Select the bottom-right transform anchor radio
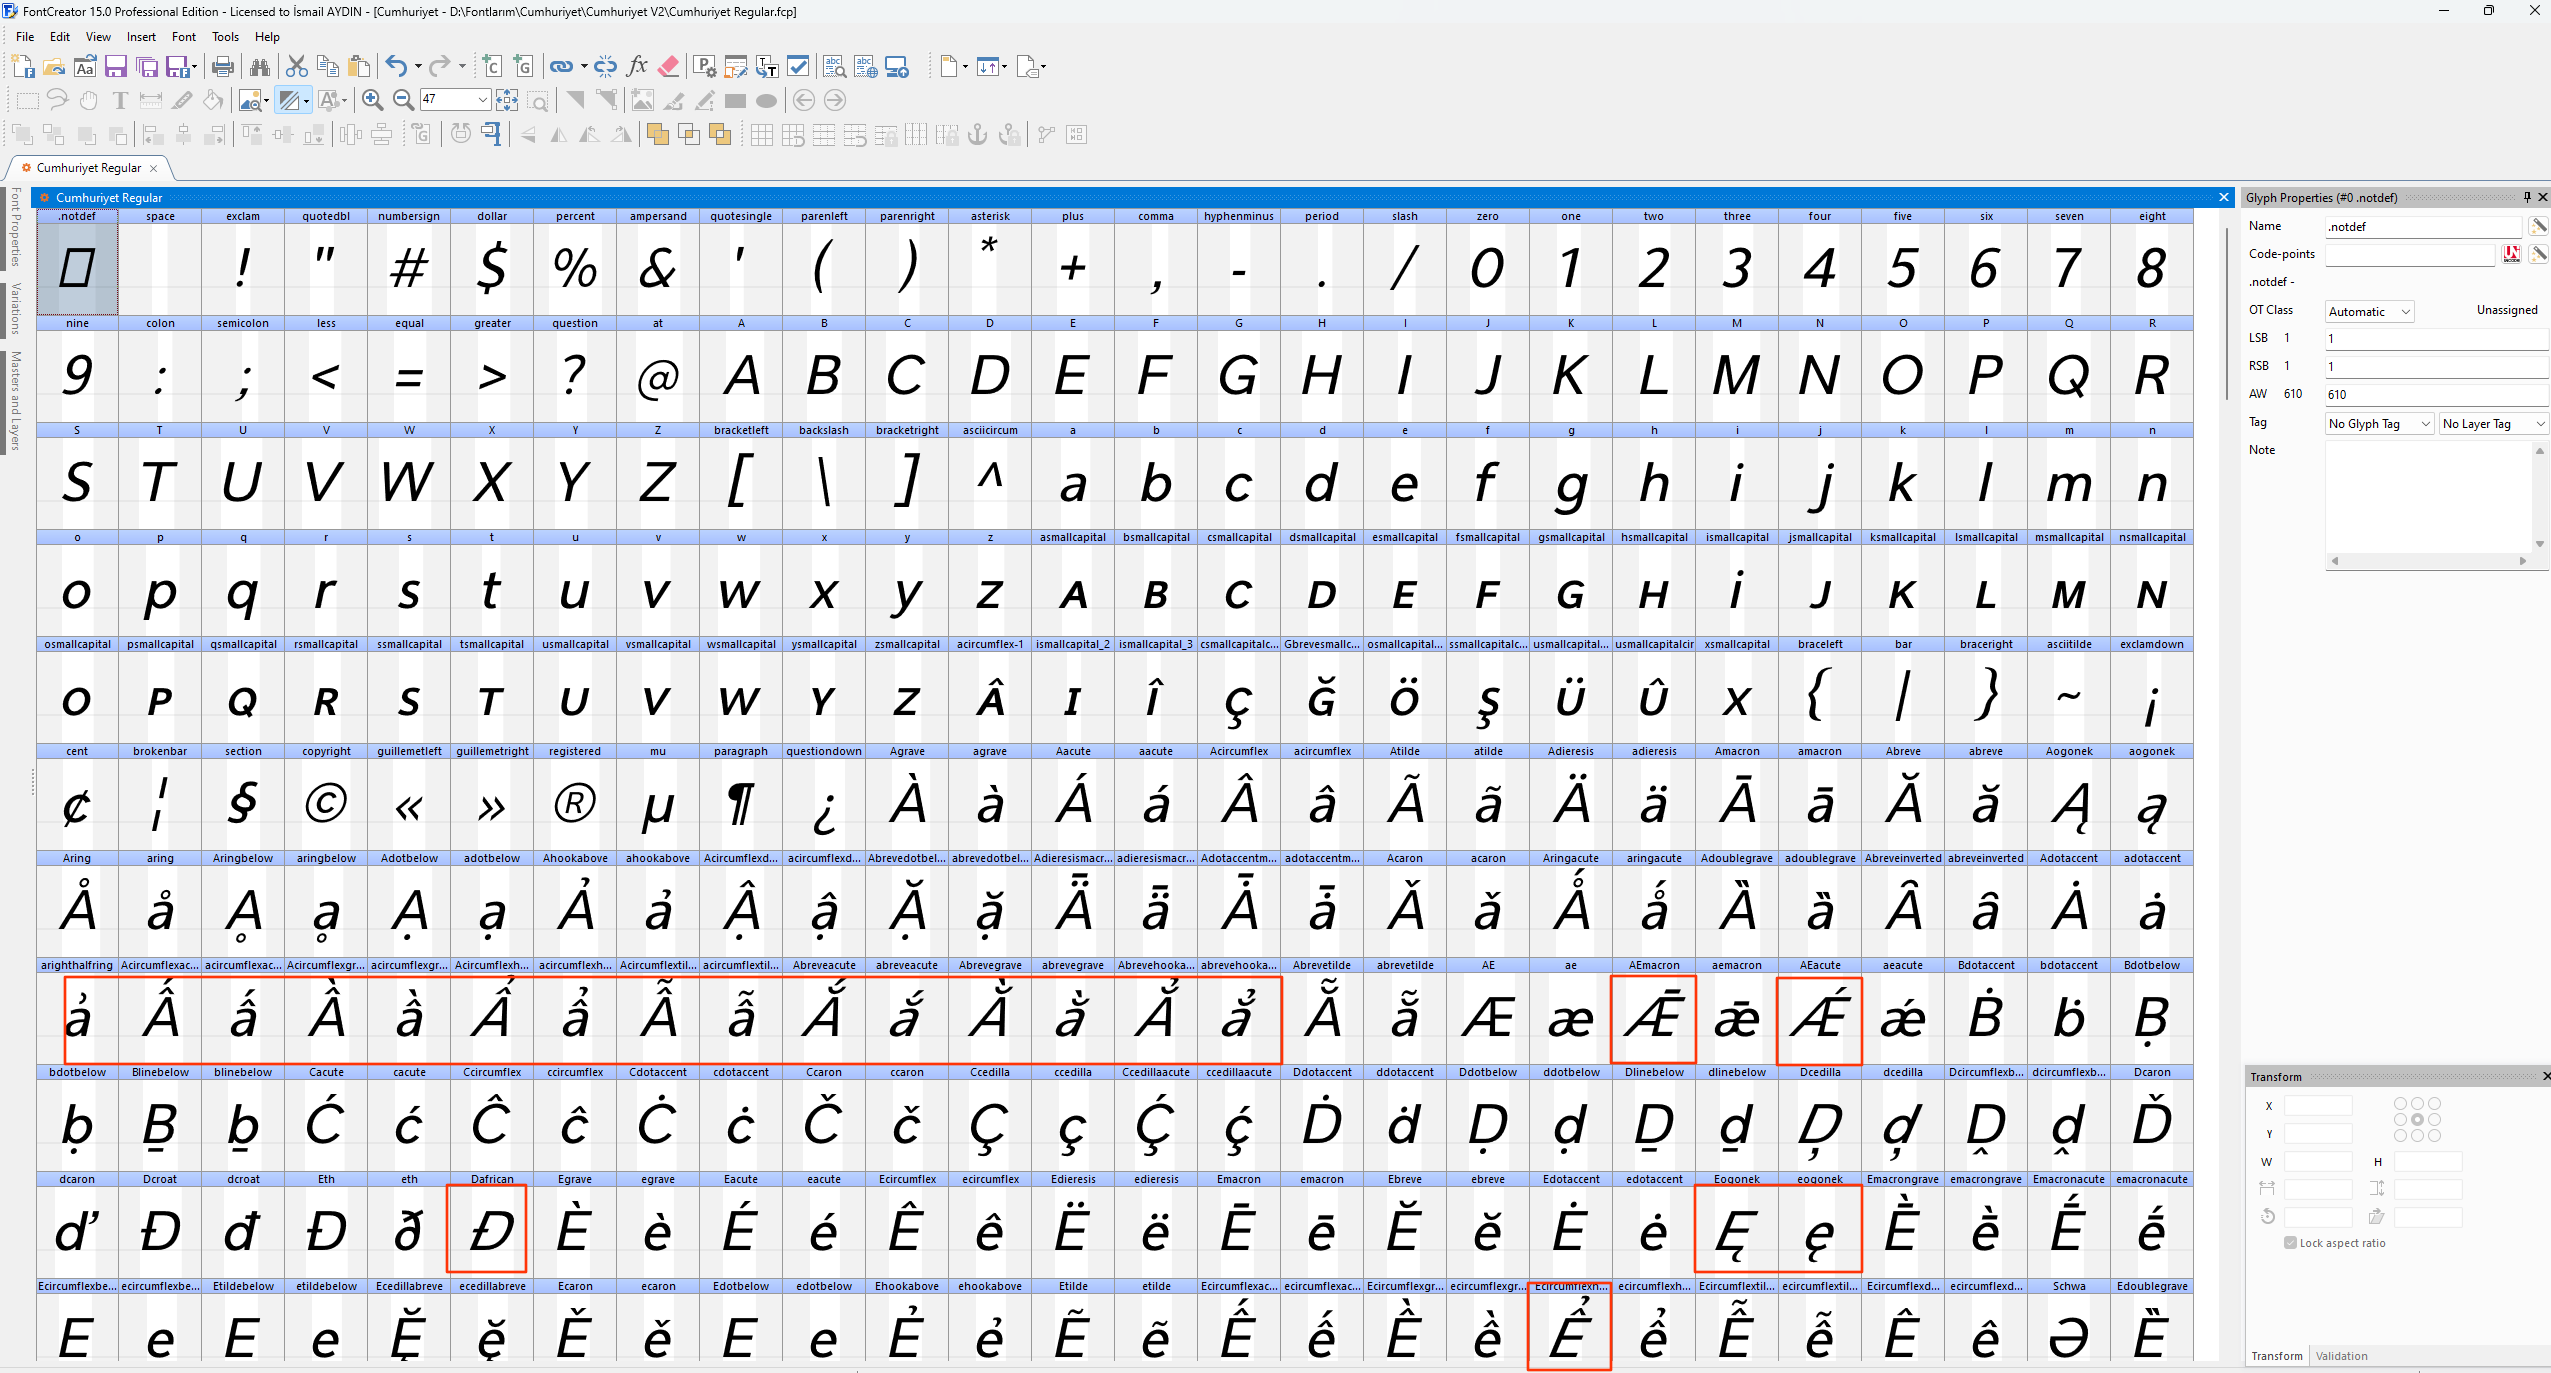Screen dimensions: 2551x1373 [2434, 1136]
